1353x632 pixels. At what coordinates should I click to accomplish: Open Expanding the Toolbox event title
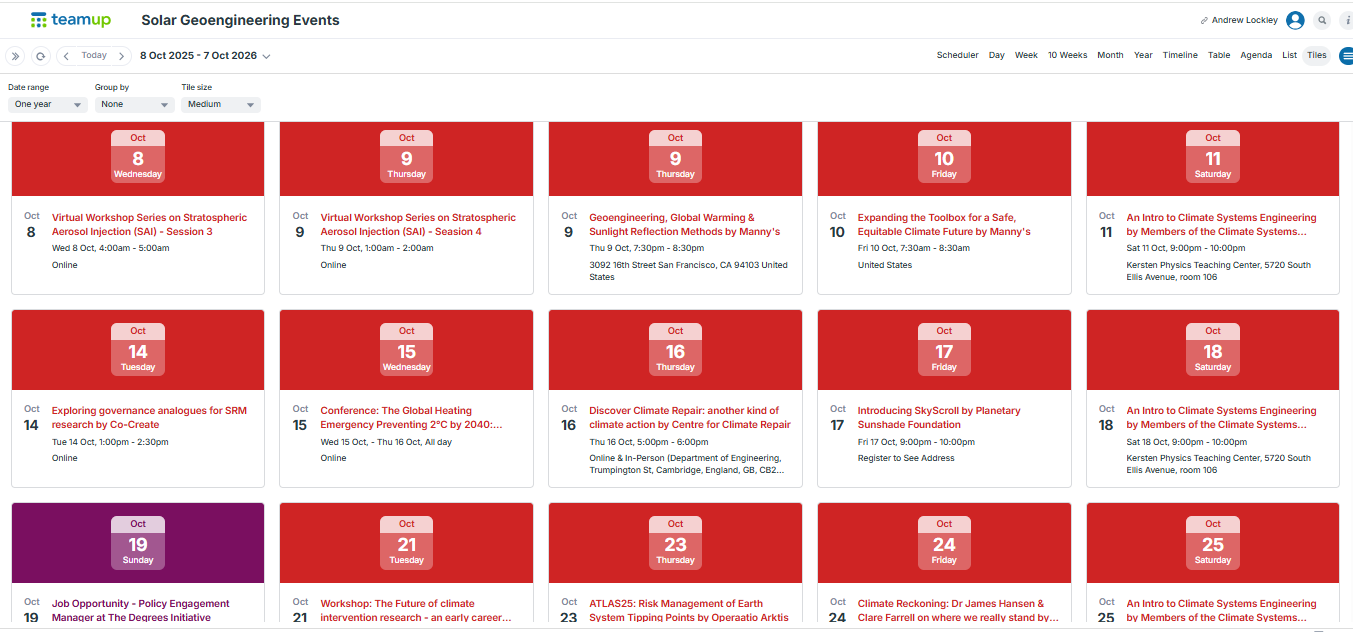pyautogui.click(x=944, y=225)
